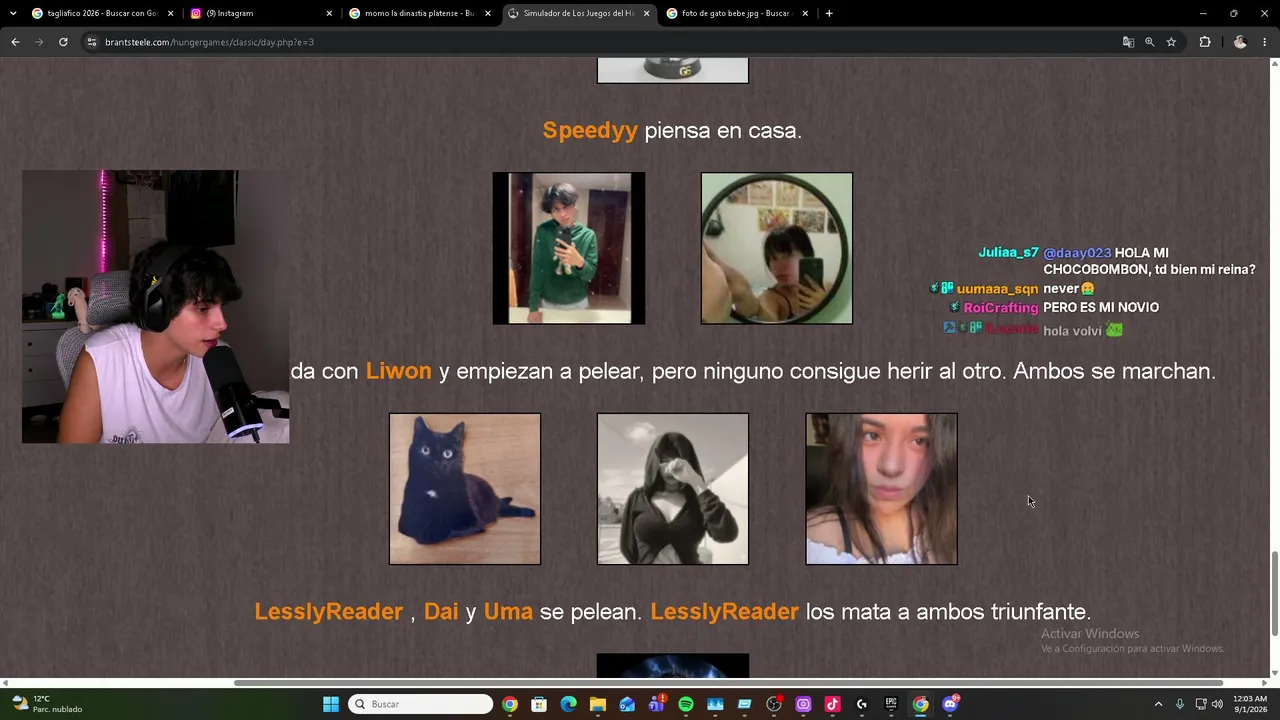Viewport: 1280px width, 720px height.
Task: Switch to the Instagram tab
Action: [x=260, y=13]
